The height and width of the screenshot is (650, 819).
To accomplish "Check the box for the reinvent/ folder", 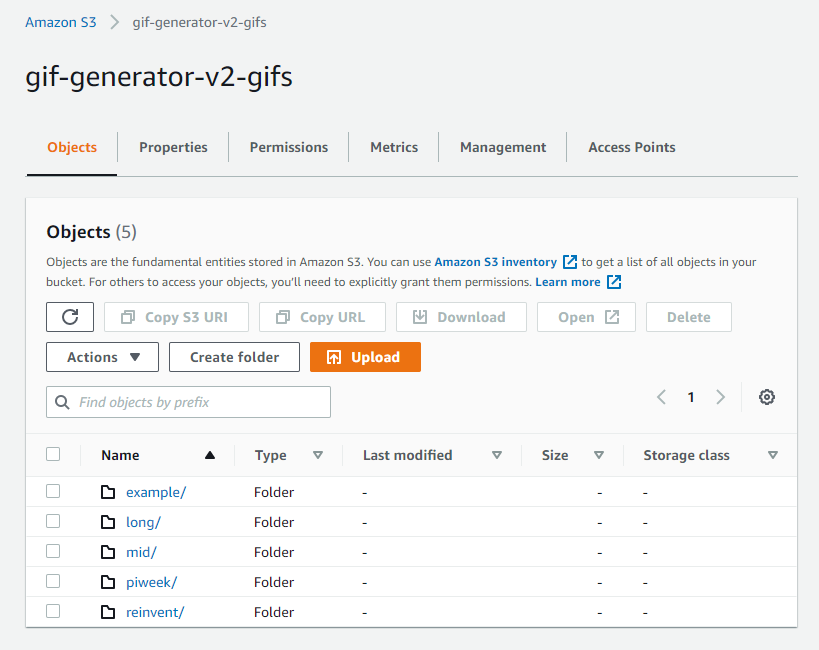I will tap(53, 611).
